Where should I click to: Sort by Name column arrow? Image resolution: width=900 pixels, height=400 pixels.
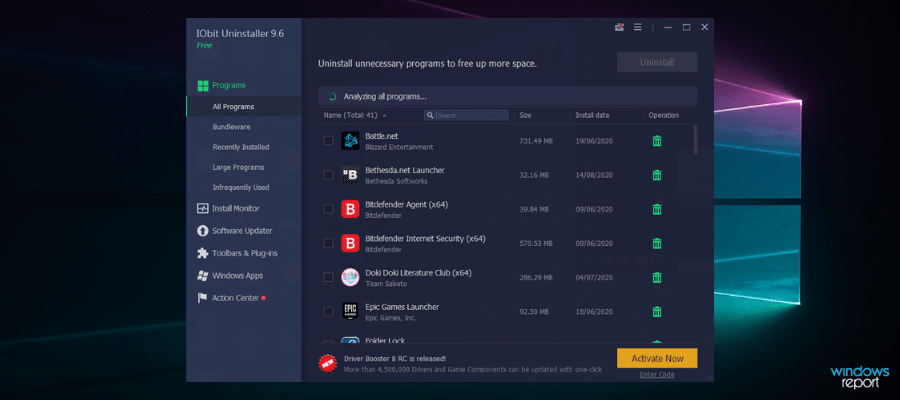pyautogui.click(x=384, y=115)
